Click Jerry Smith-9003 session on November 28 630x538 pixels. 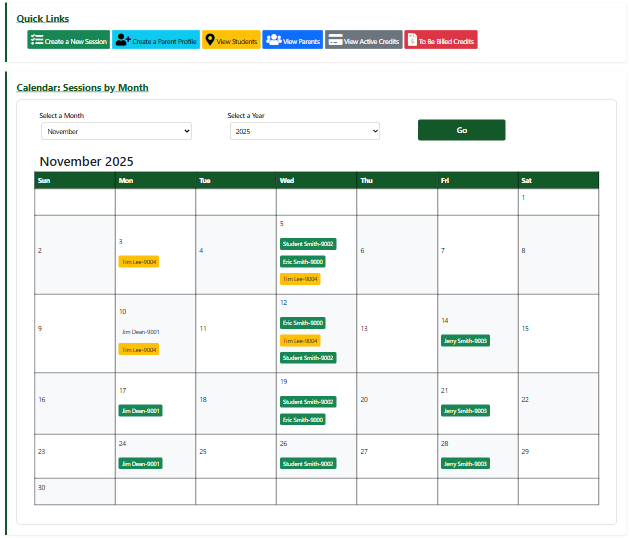click(x=465, y=464)
